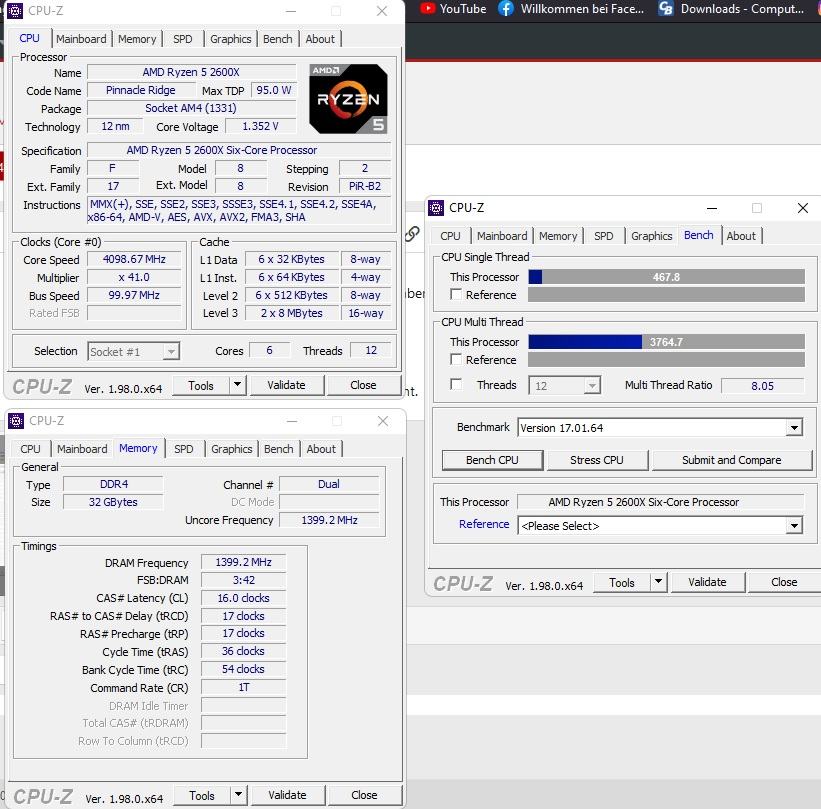
Task: Click the Core Speed value 4098.67 MHz
Action: click(x=134, y=259)
